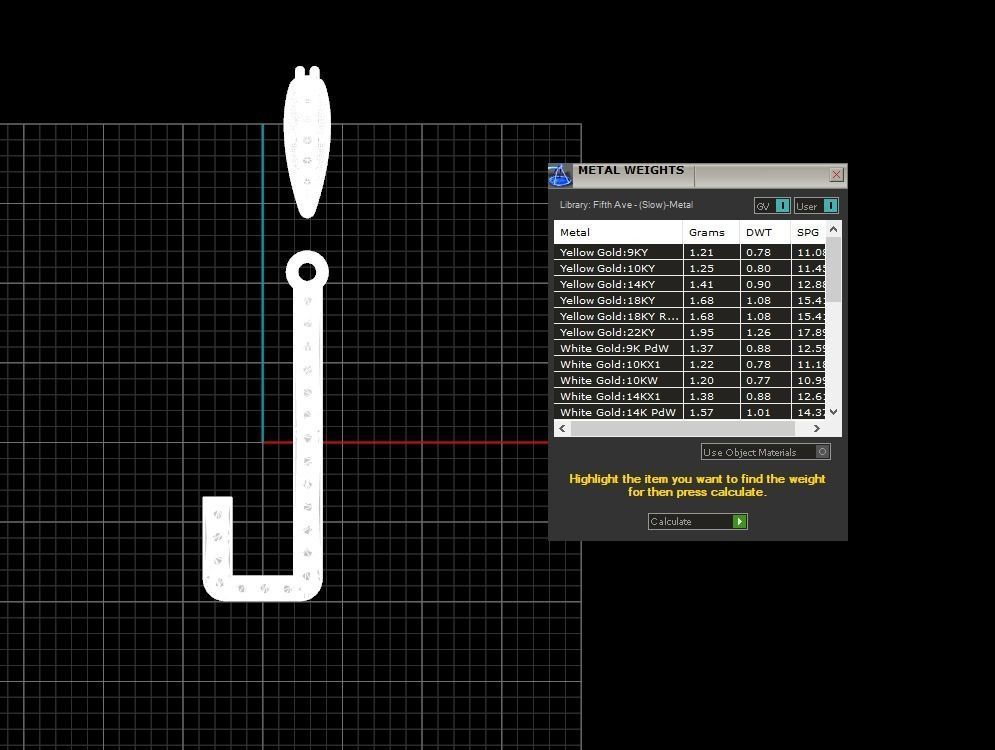This screenshot has height=750, width=995.
Task: Select the Yellow Gold:14KY row
Action: (689, 284)
